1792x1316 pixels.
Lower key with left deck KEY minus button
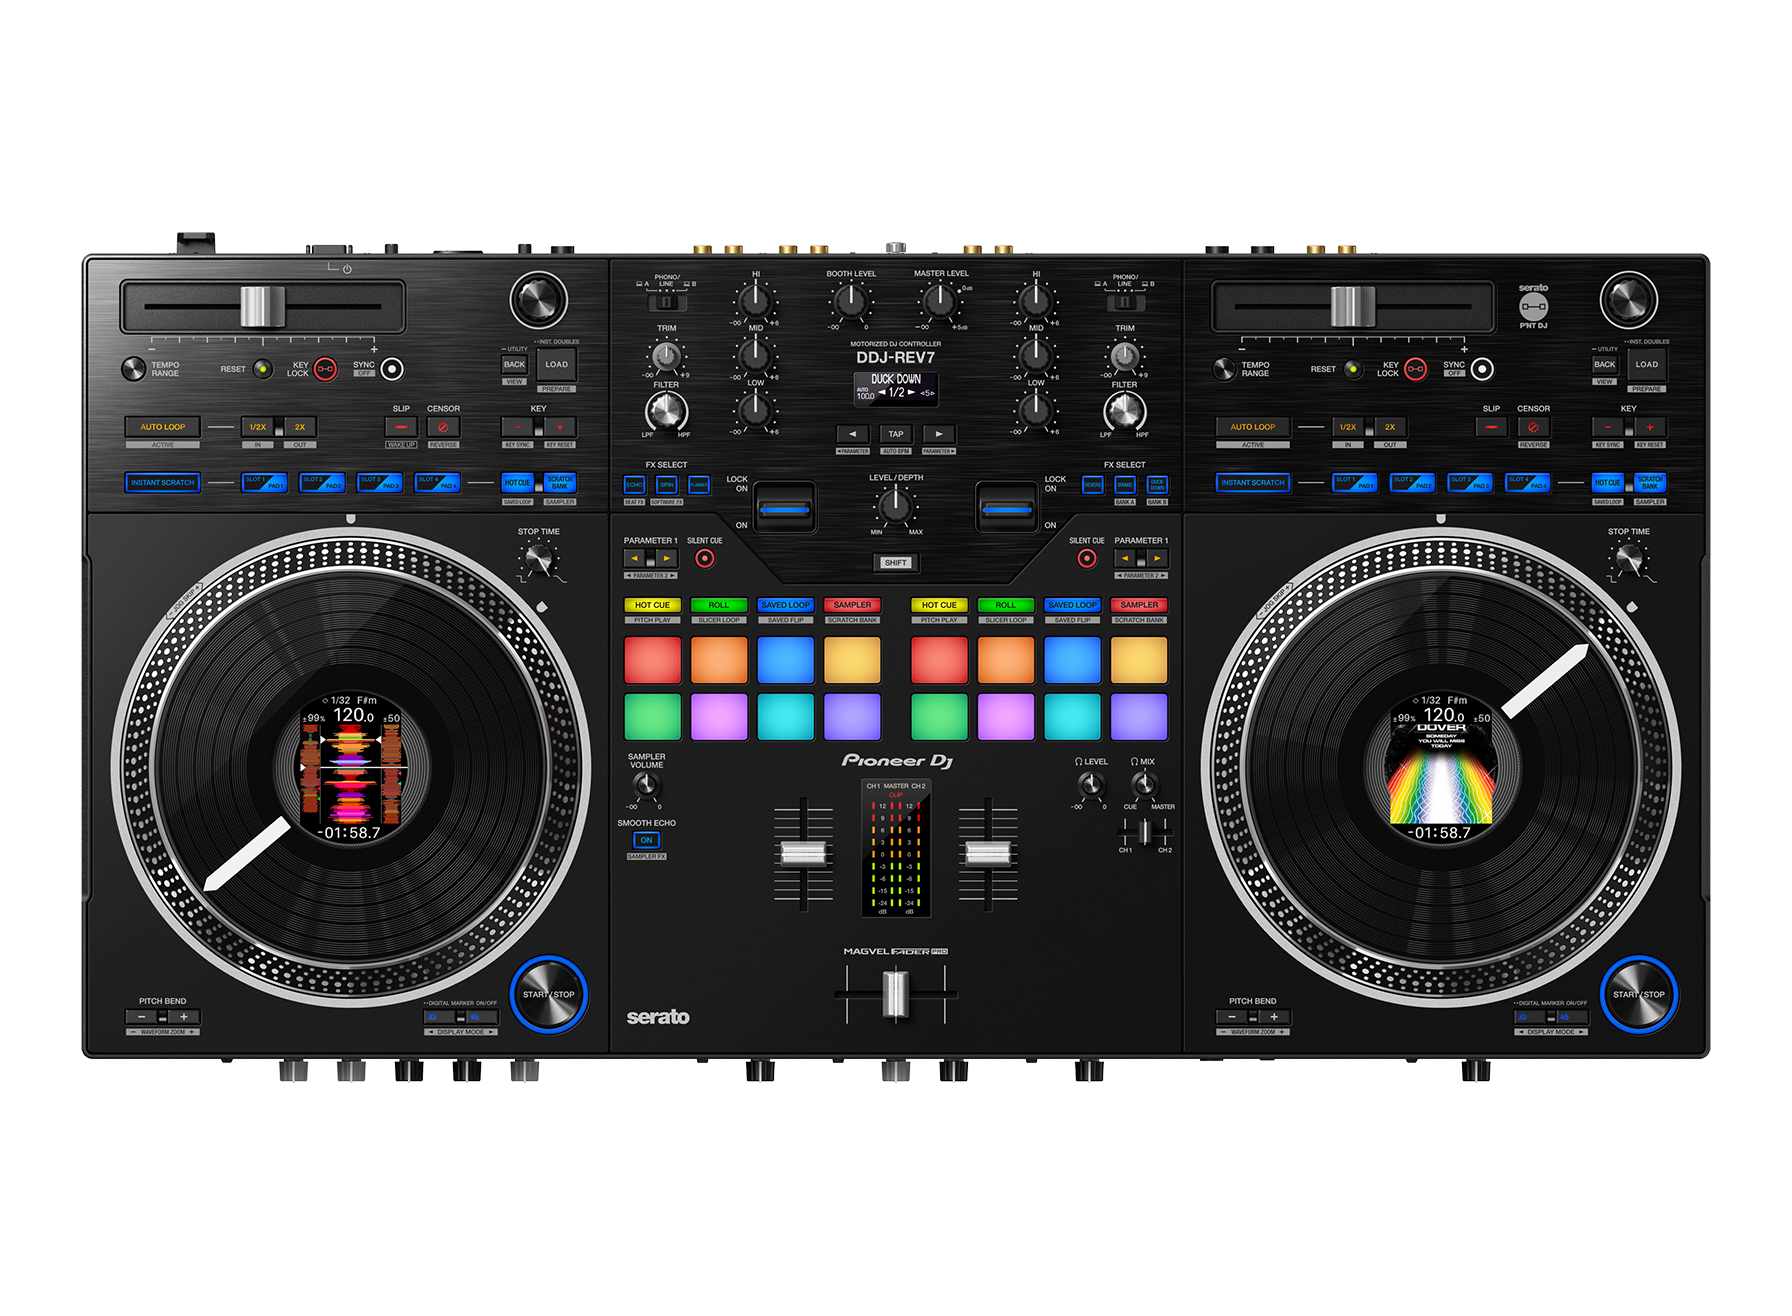coord(517,427)
